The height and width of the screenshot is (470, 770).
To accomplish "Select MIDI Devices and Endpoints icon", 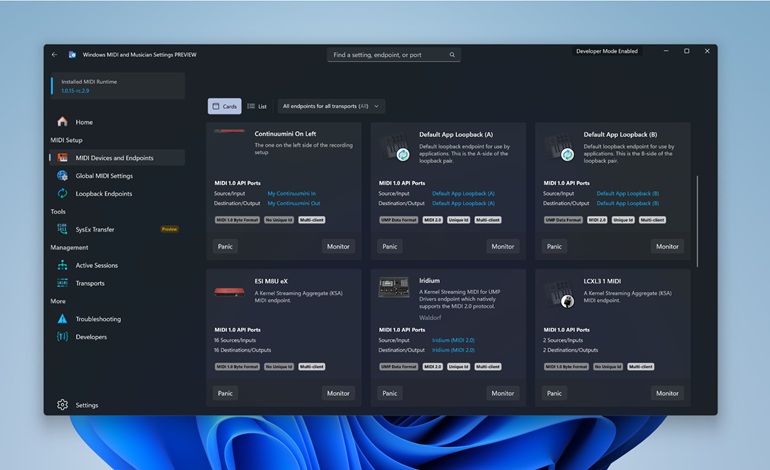I will click(x=62, y=158).
